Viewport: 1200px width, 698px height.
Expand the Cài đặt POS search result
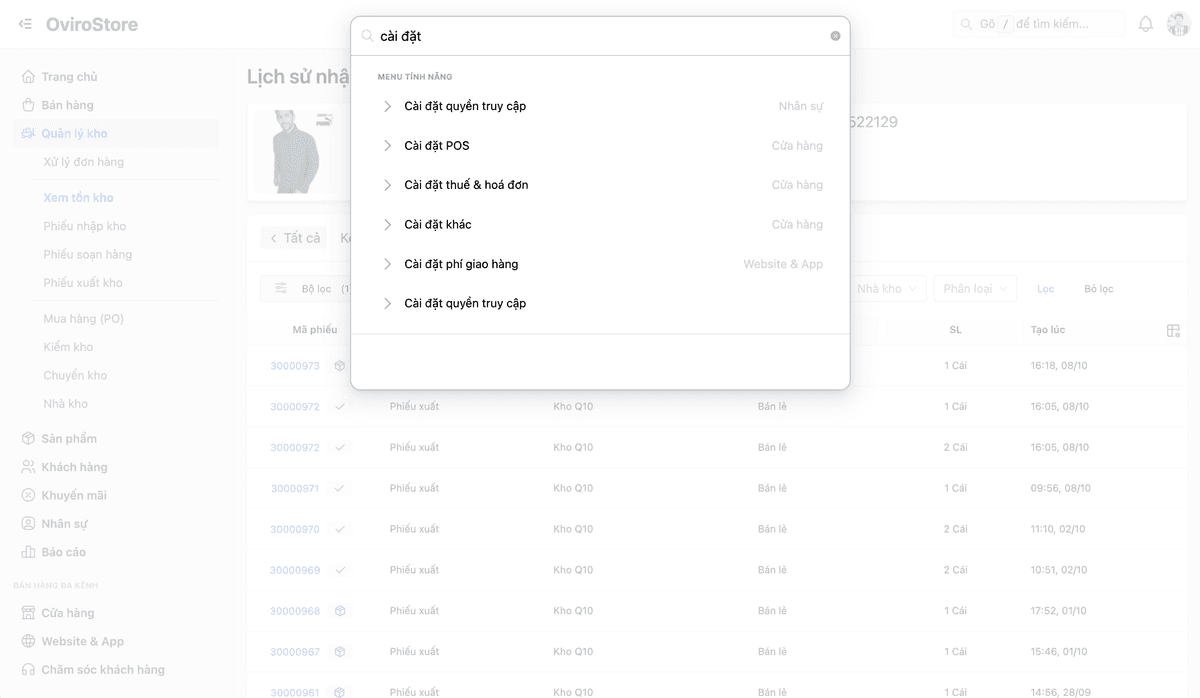click(388, 145)
